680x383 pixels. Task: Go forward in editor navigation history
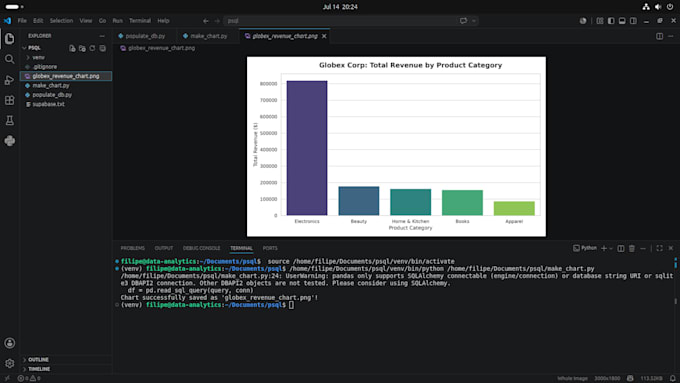point(217,21)
